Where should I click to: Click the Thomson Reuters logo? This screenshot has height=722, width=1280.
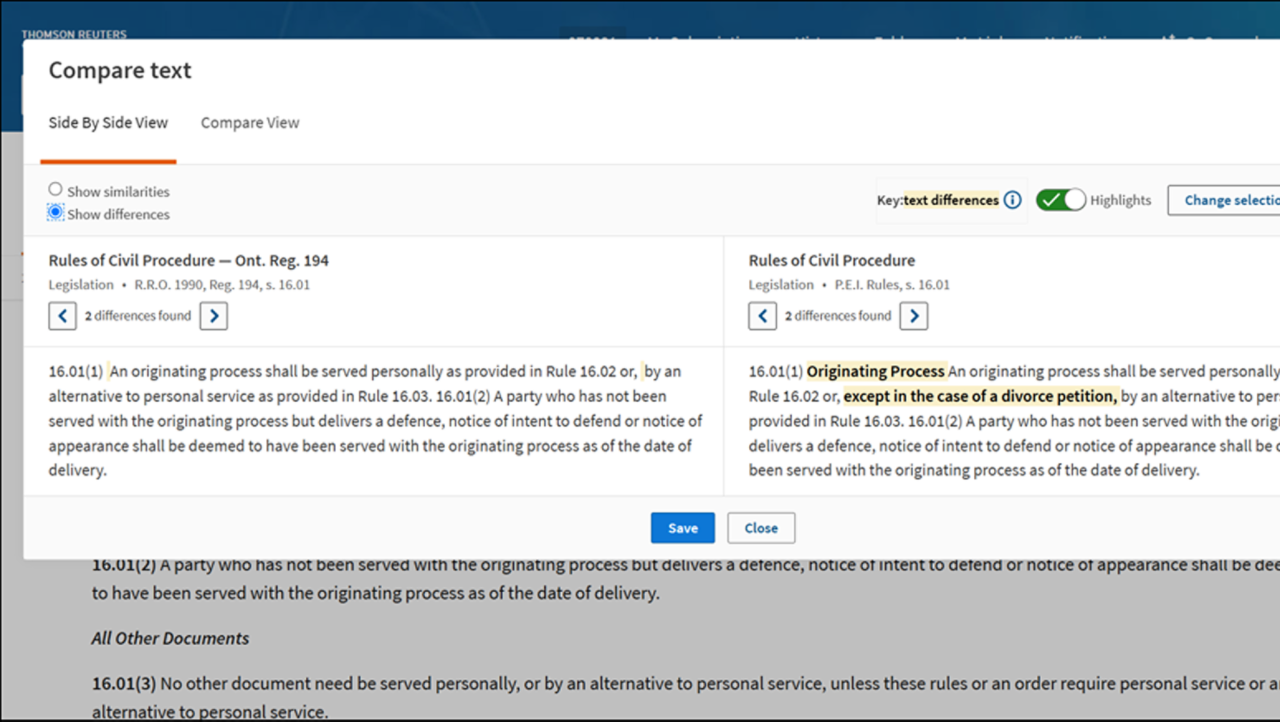[74, 34]
